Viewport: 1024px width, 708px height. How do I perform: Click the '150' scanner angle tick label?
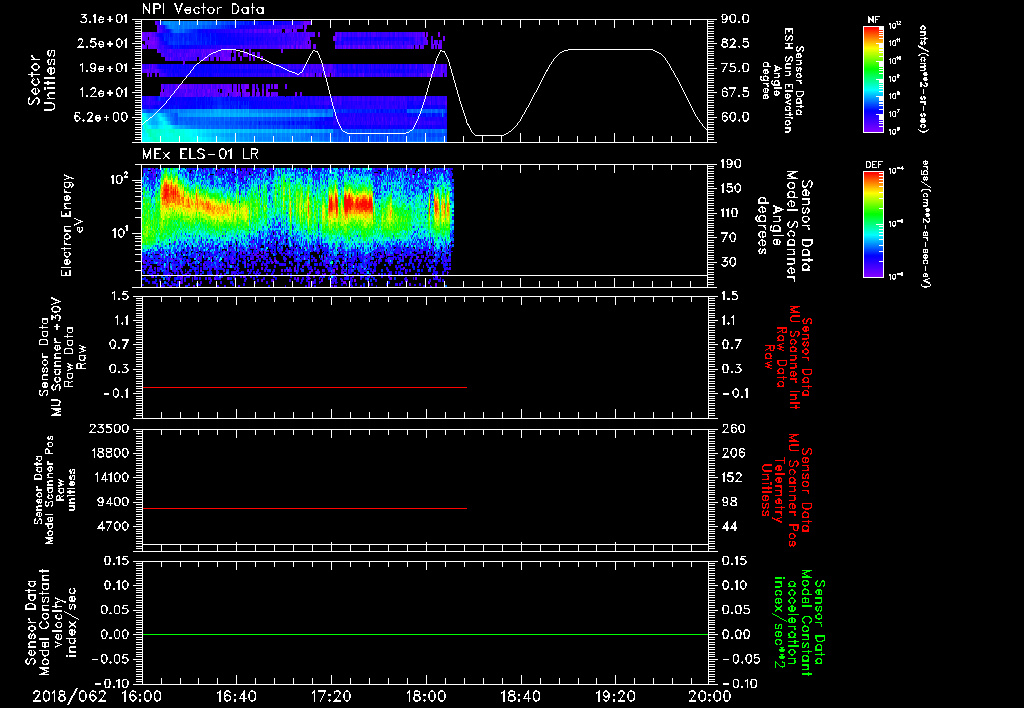click(731, 189)
